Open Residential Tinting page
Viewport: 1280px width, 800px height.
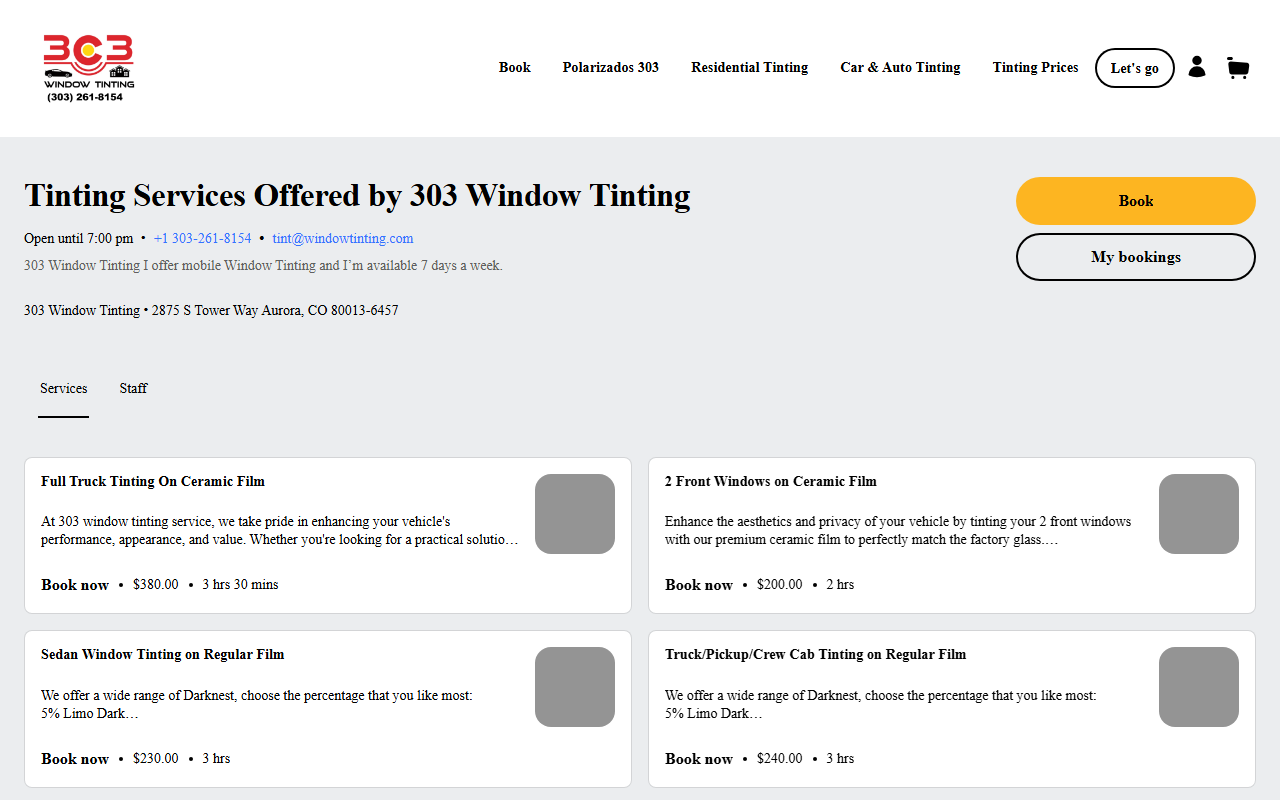click(x=750, y=68)
